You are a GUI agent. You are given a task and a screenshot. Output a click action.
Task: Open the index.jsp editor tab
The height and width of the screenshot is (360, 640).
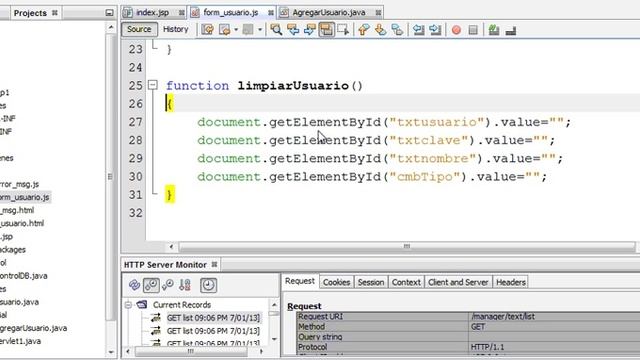click(152, 13)
